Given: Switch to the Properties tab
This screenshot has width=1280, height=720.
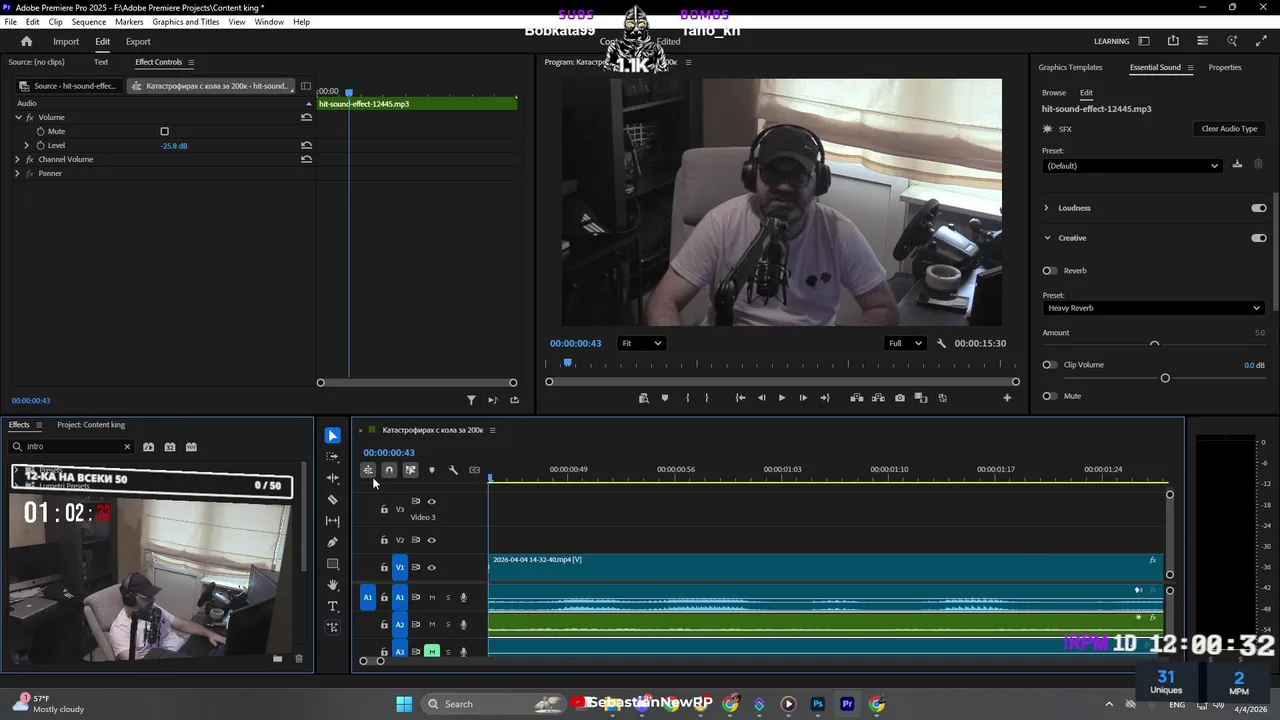Looking at the screenshot, I should [x=1225, y=67].
